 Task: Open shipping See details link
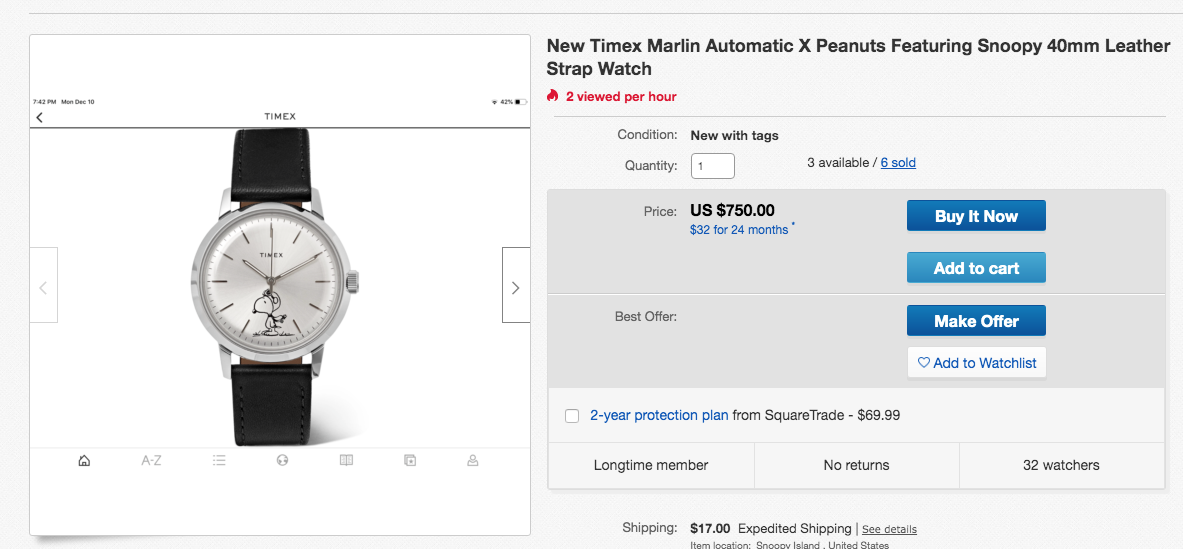[889, 529]
